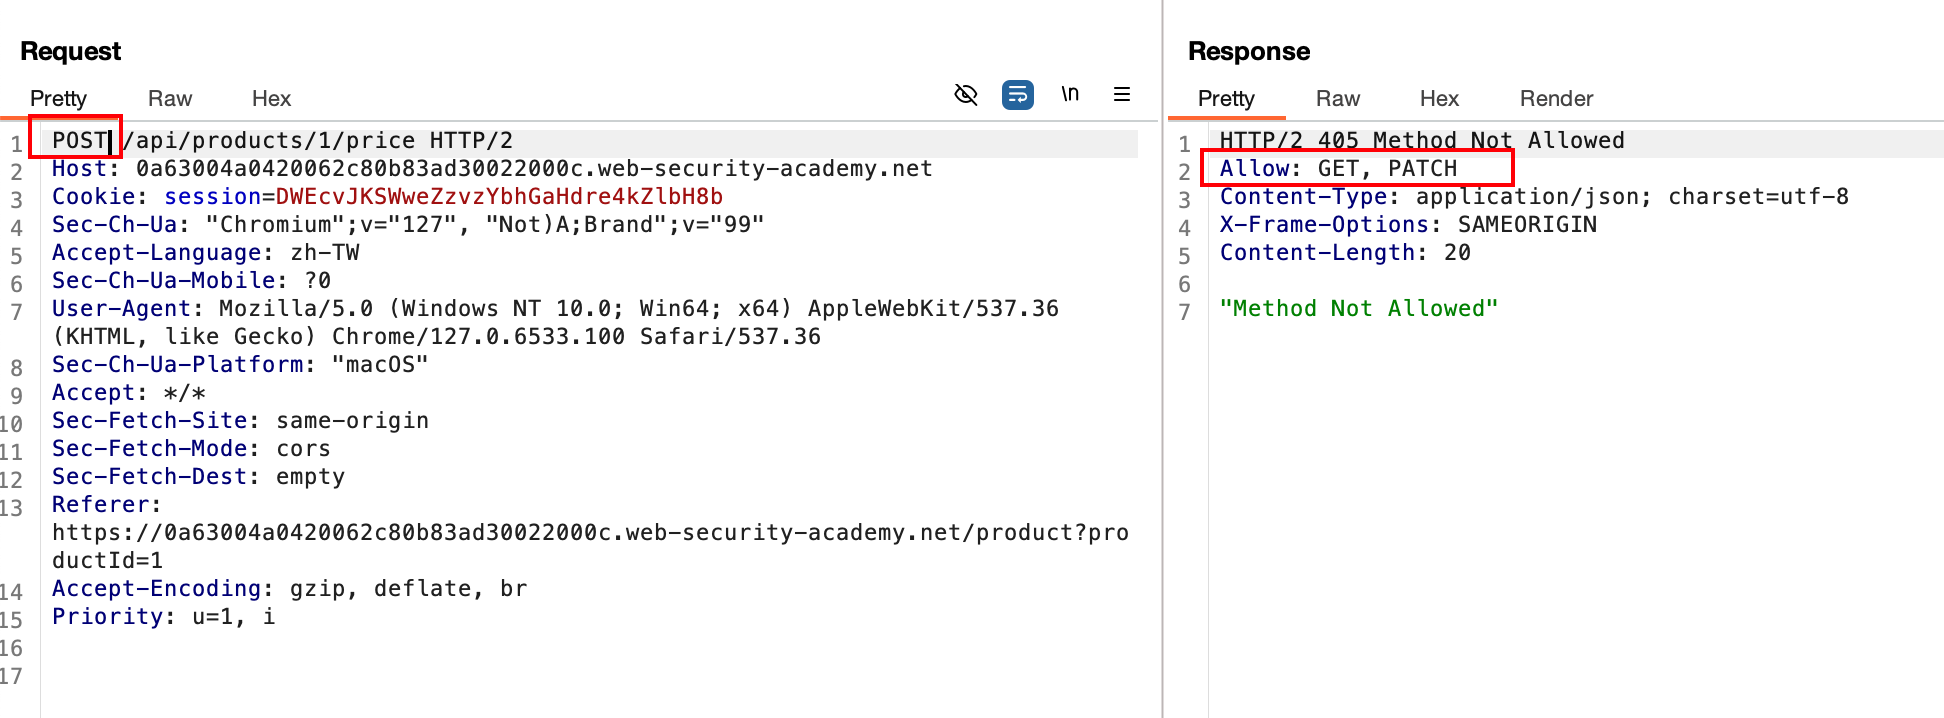The height and width of the screenshot is (718, 1944).
Task: Select the Response Pretty tab
Action: tap(1226, 98)
